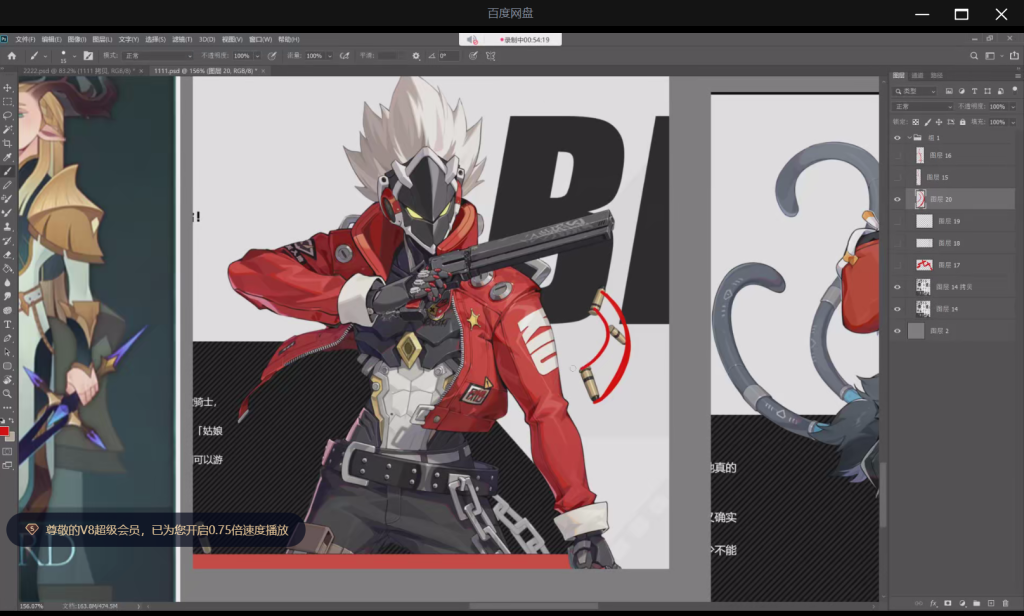The image size is (1024, 616).
Task: Click the search icon at top right
Action: (974, 56)
